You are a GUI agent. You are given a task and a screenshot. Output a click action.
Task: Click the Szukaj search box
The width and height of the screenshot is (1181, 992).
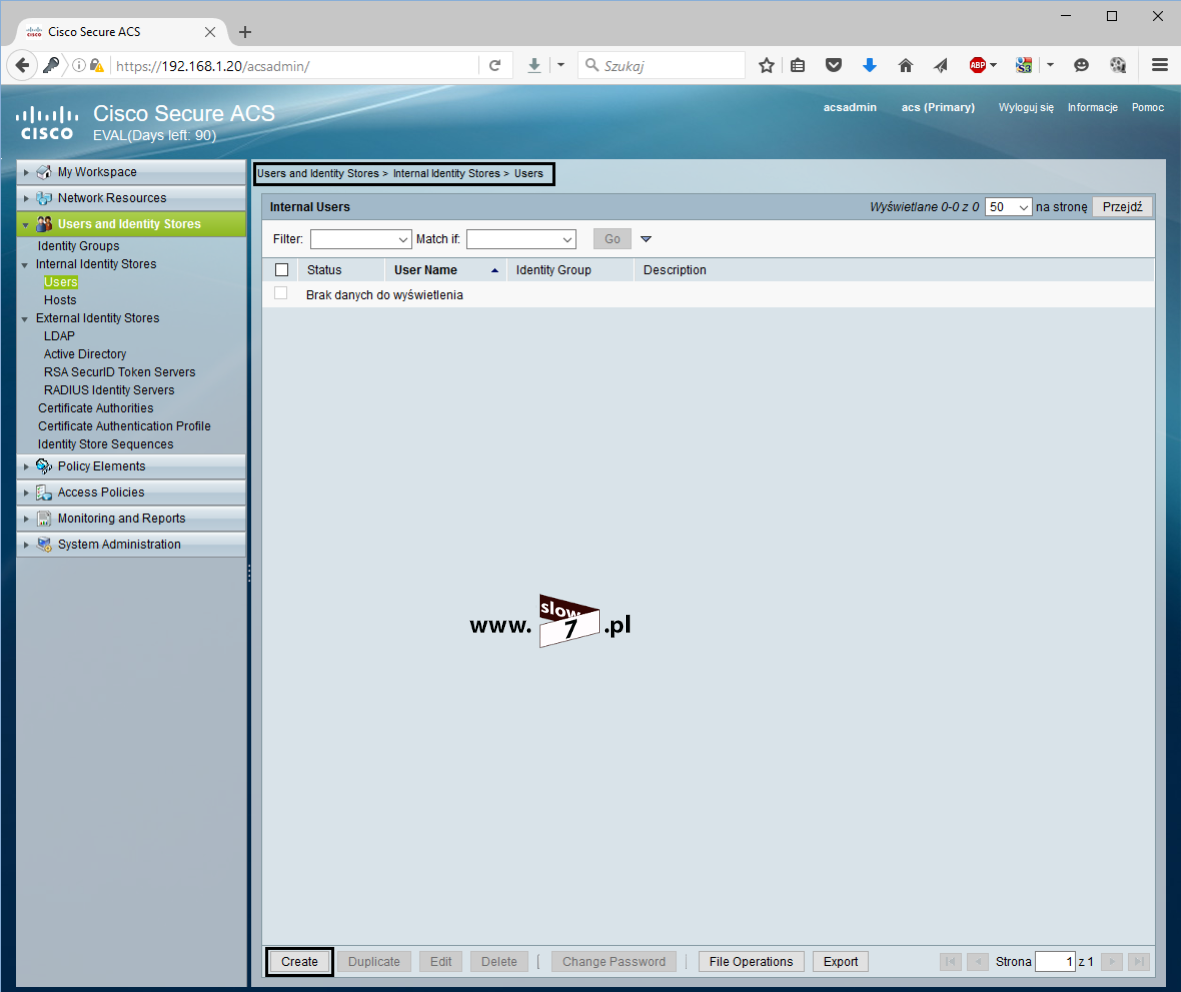pyautogui.click(x=663, y=66)
